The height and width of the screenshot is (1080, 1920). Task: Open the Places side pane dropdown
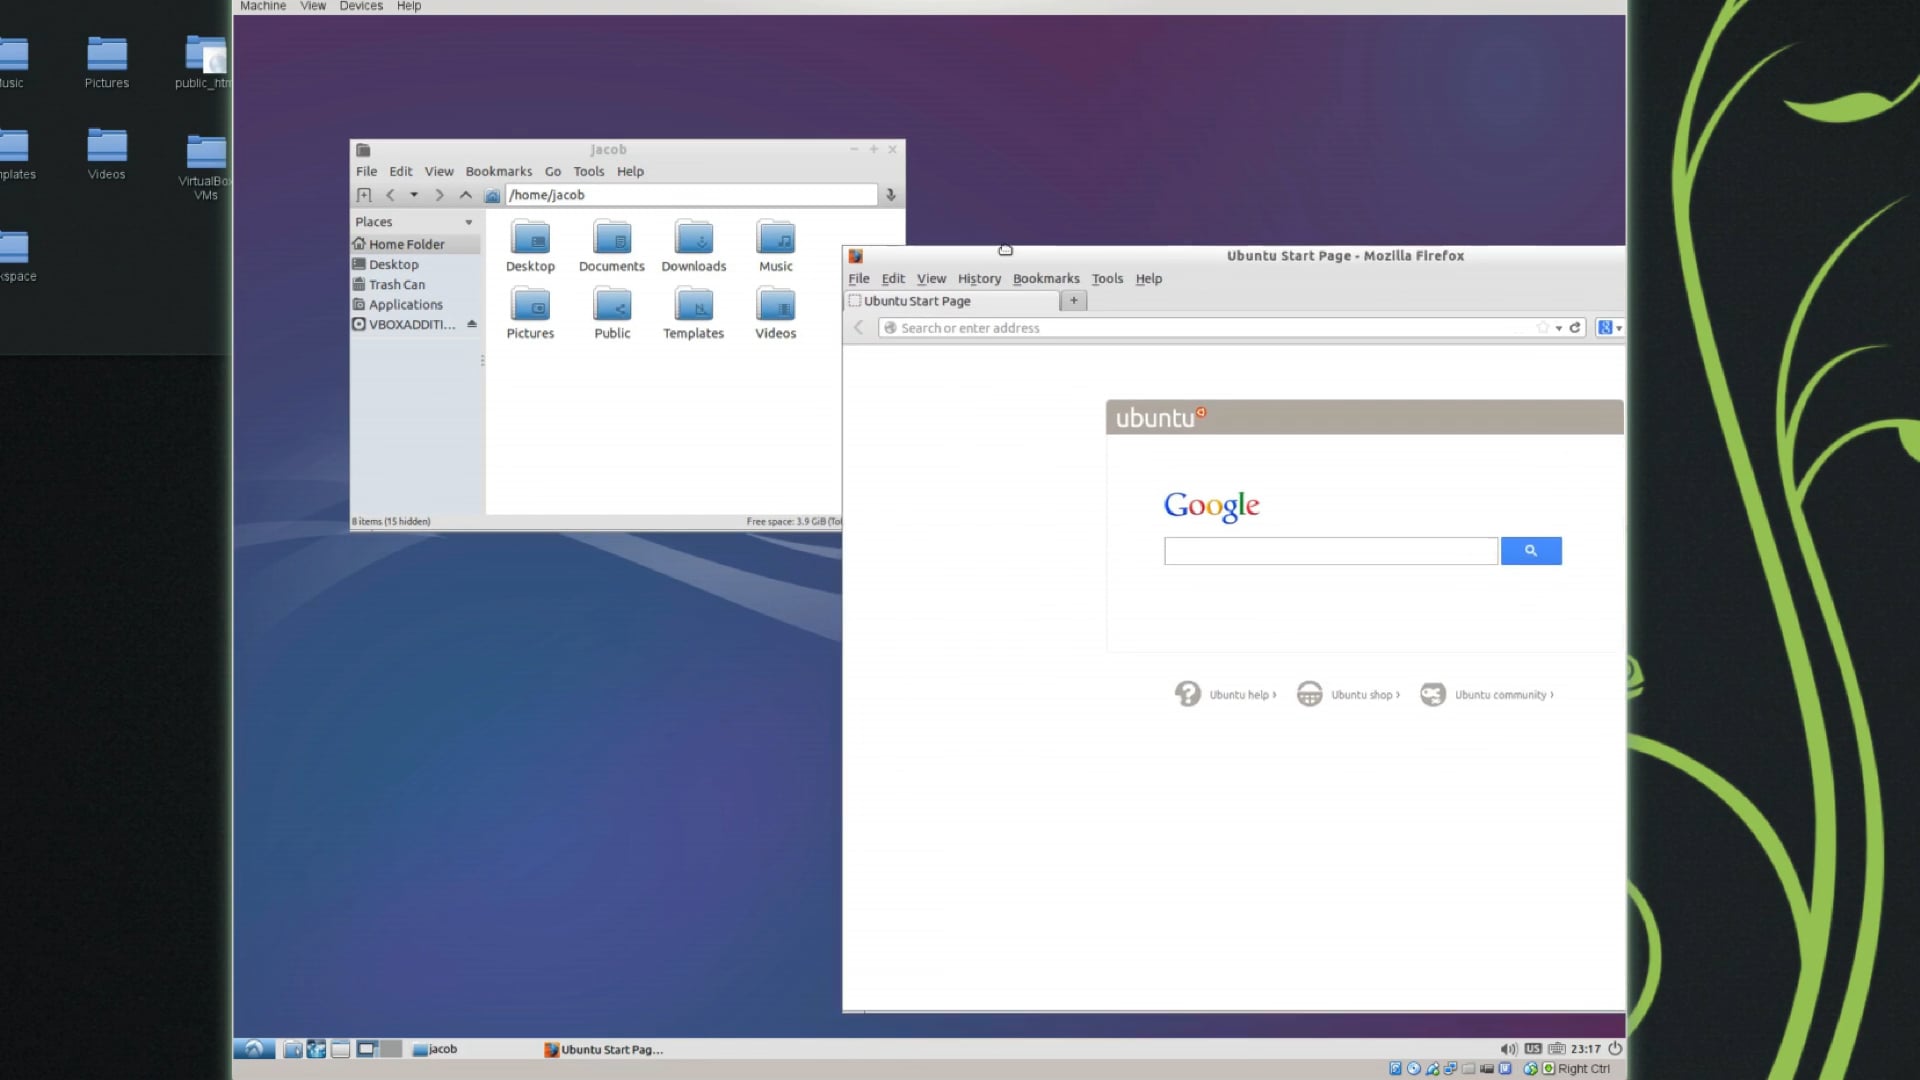tap(468, 222)
